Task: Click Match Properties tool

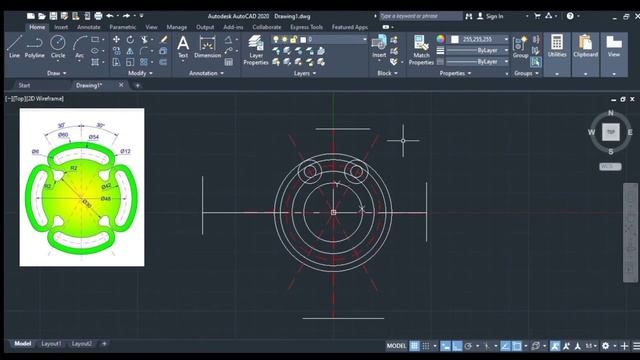Action: coord(421,50)
